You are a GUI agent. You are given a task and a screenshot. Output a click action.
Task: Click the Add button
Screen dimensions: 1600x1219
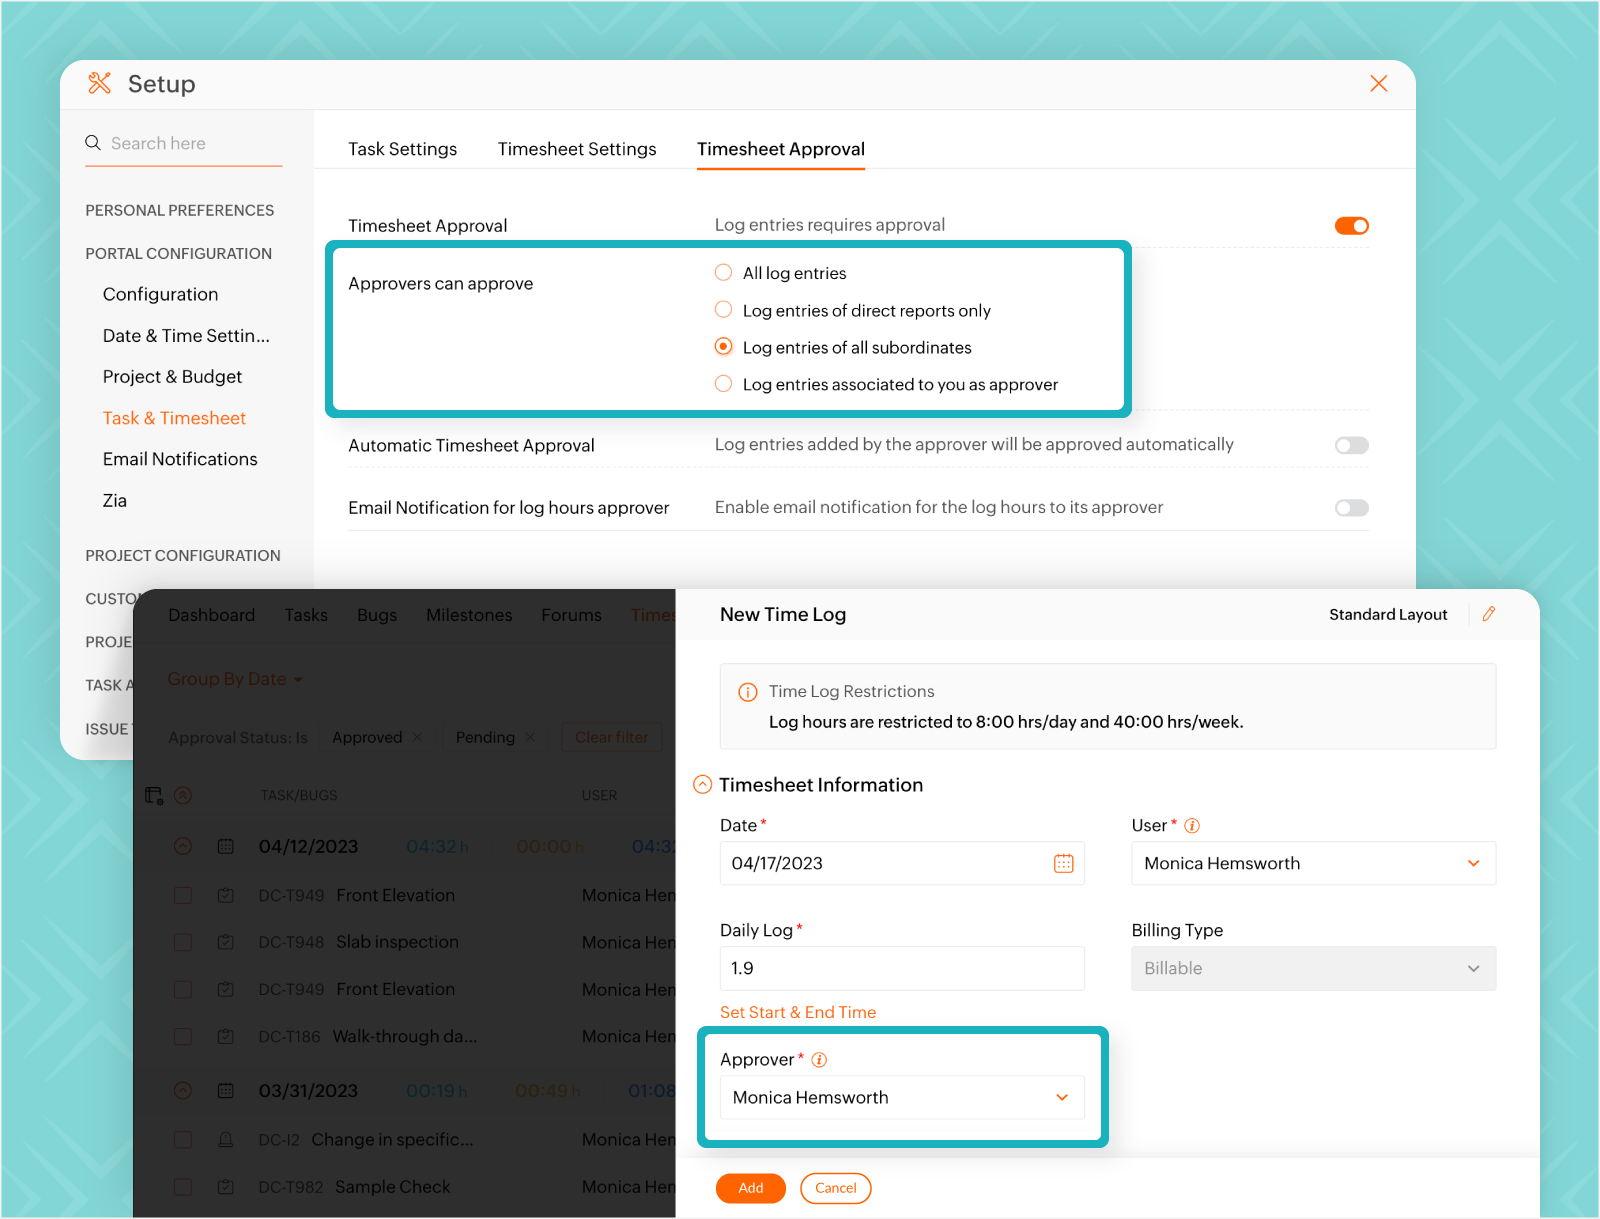(x=751, y=1188)
